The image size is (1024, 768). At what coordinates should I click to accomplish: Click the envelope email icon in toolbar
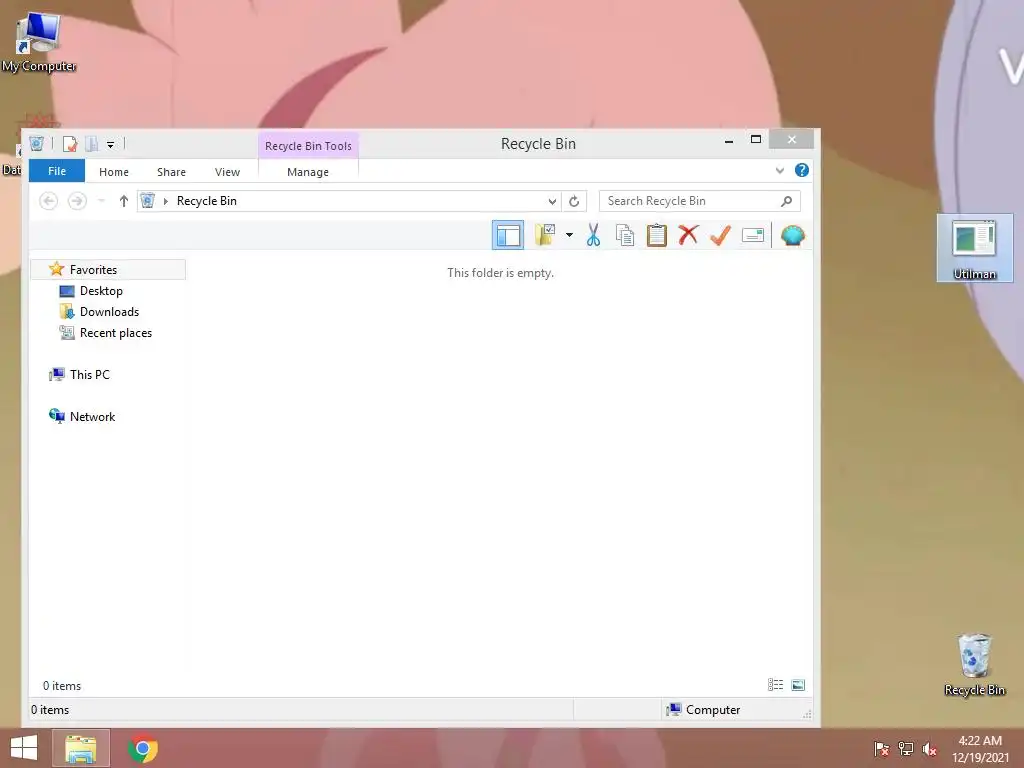(752, 235)
